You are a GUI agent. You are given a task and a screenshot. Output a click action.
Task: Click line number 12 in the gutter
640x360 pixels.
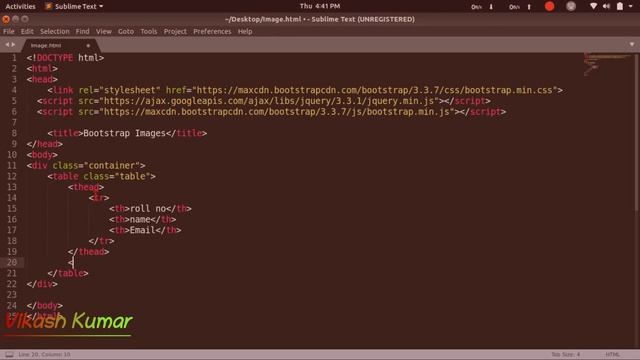pyautogui.click(x=12, y=176)
